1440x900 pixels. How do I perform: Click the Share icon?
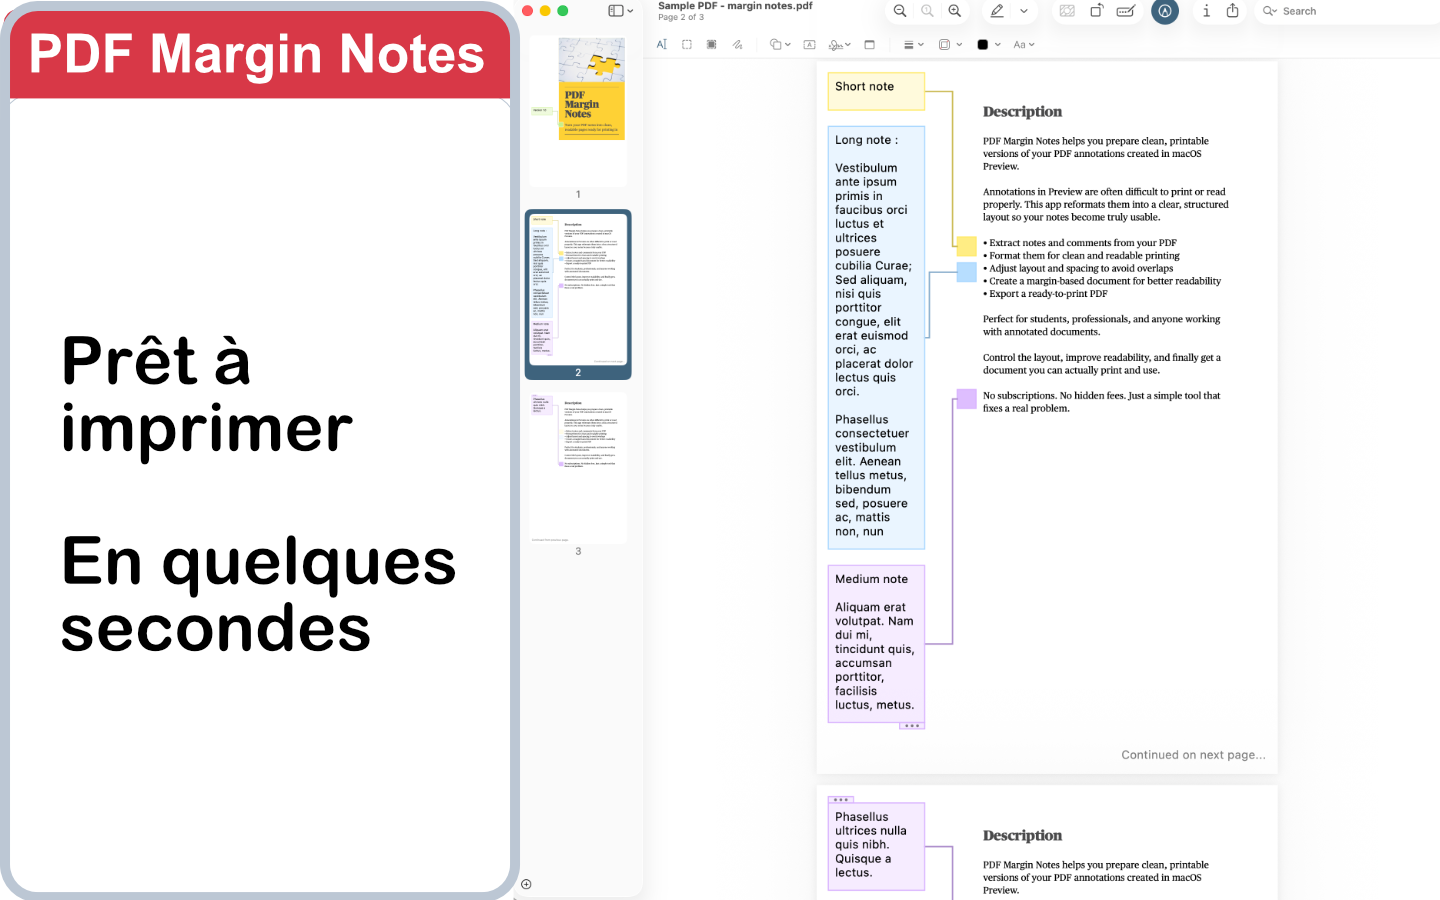click(x=1232, y=11)
